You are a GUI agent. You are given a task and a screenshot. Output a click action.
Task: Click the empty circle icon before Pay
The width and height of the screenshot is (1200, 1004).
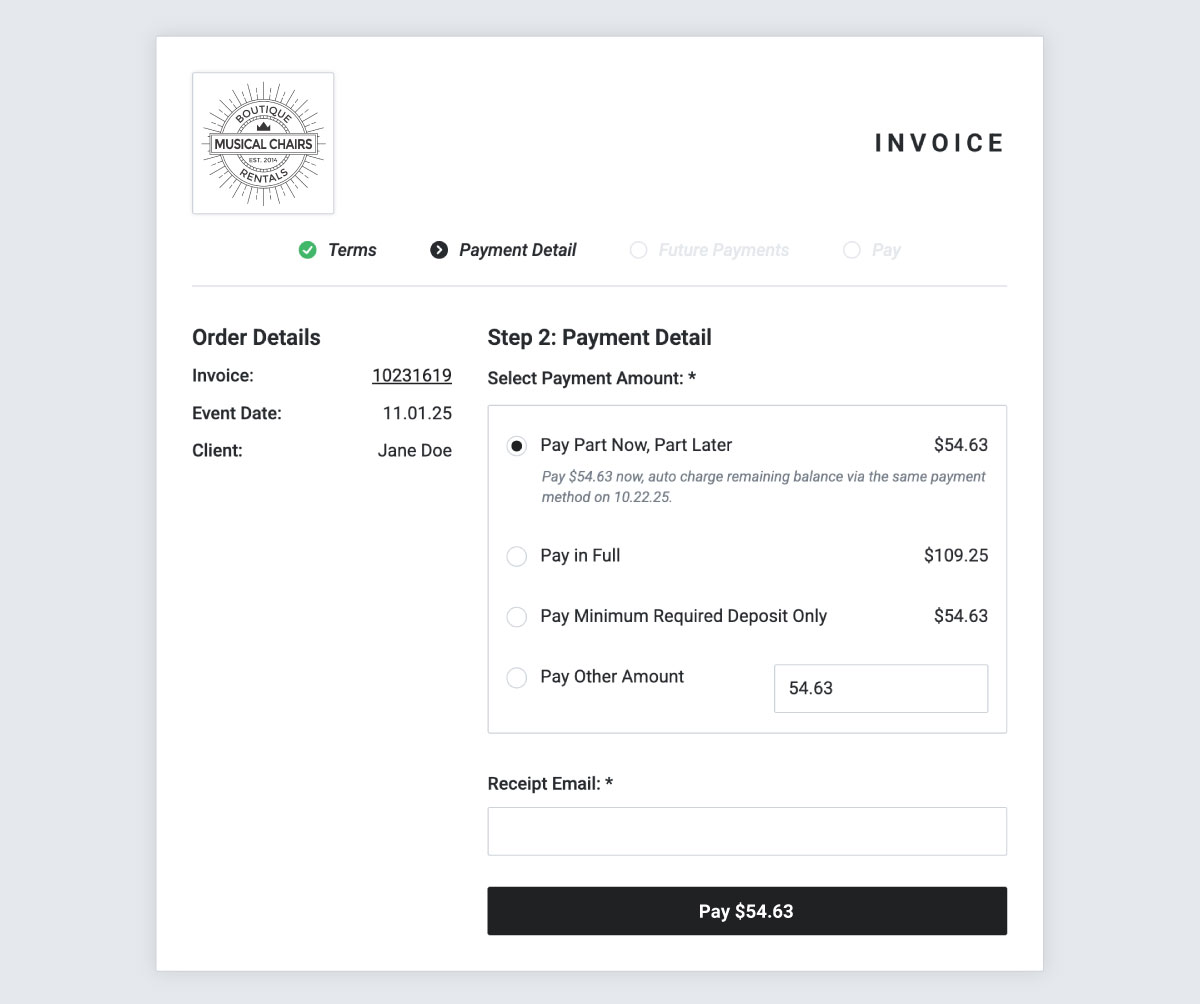(x=852, y=250)
